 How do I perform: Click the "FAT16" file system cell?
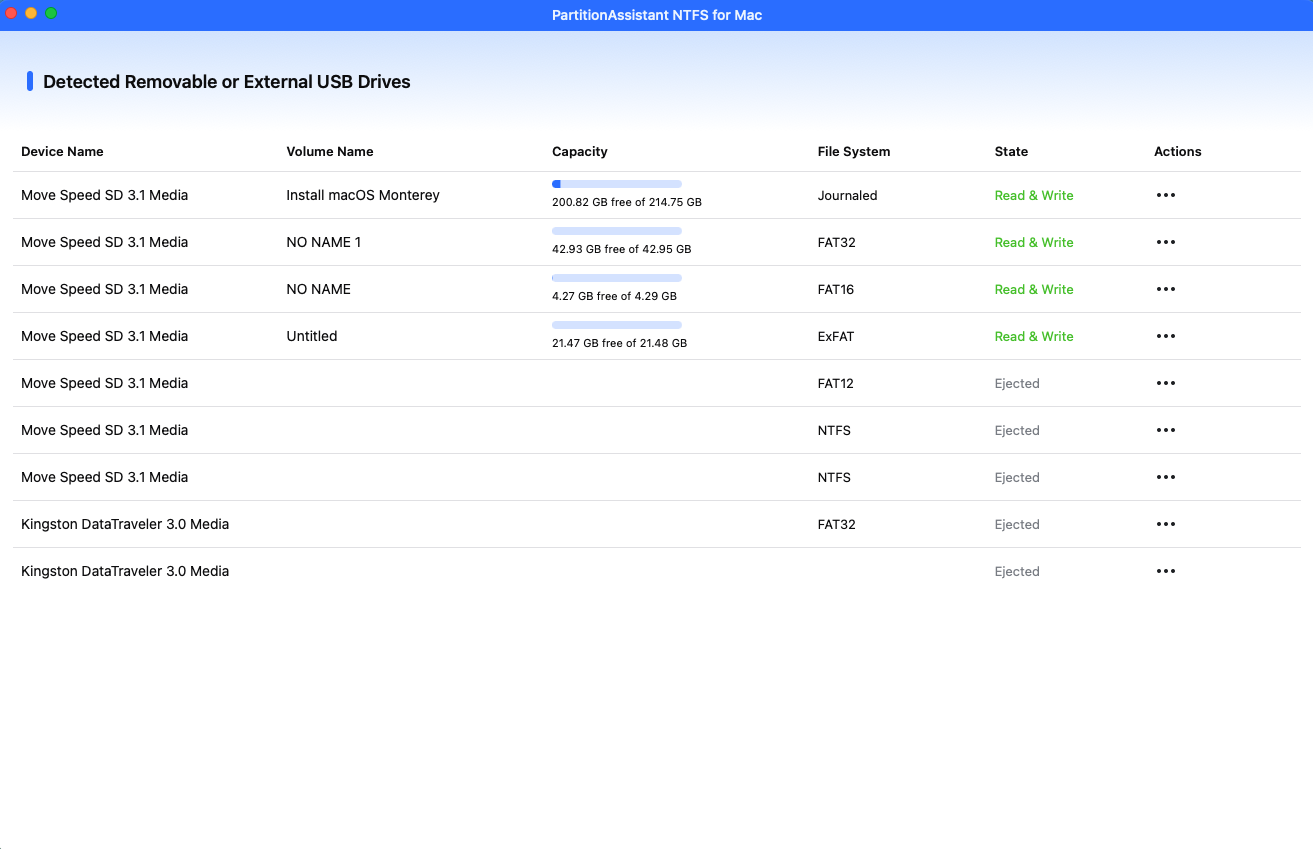(837, 289)
